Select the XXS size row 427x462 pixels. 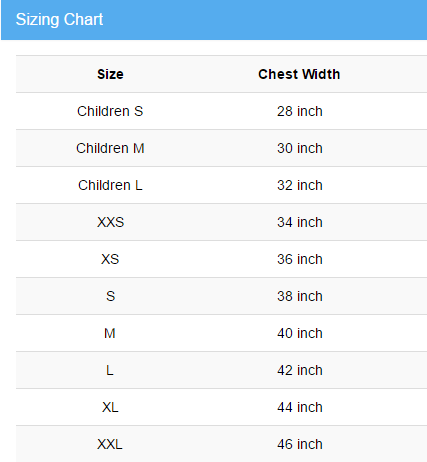click(x=110, y=222)
